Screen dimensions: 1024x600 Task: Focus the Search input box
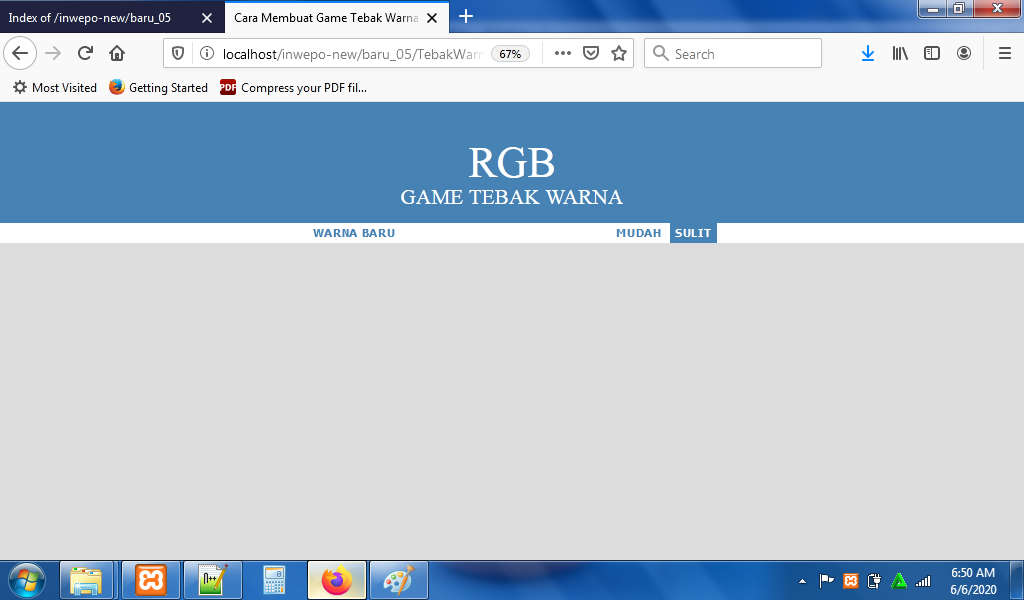click(x=733, y=54)
